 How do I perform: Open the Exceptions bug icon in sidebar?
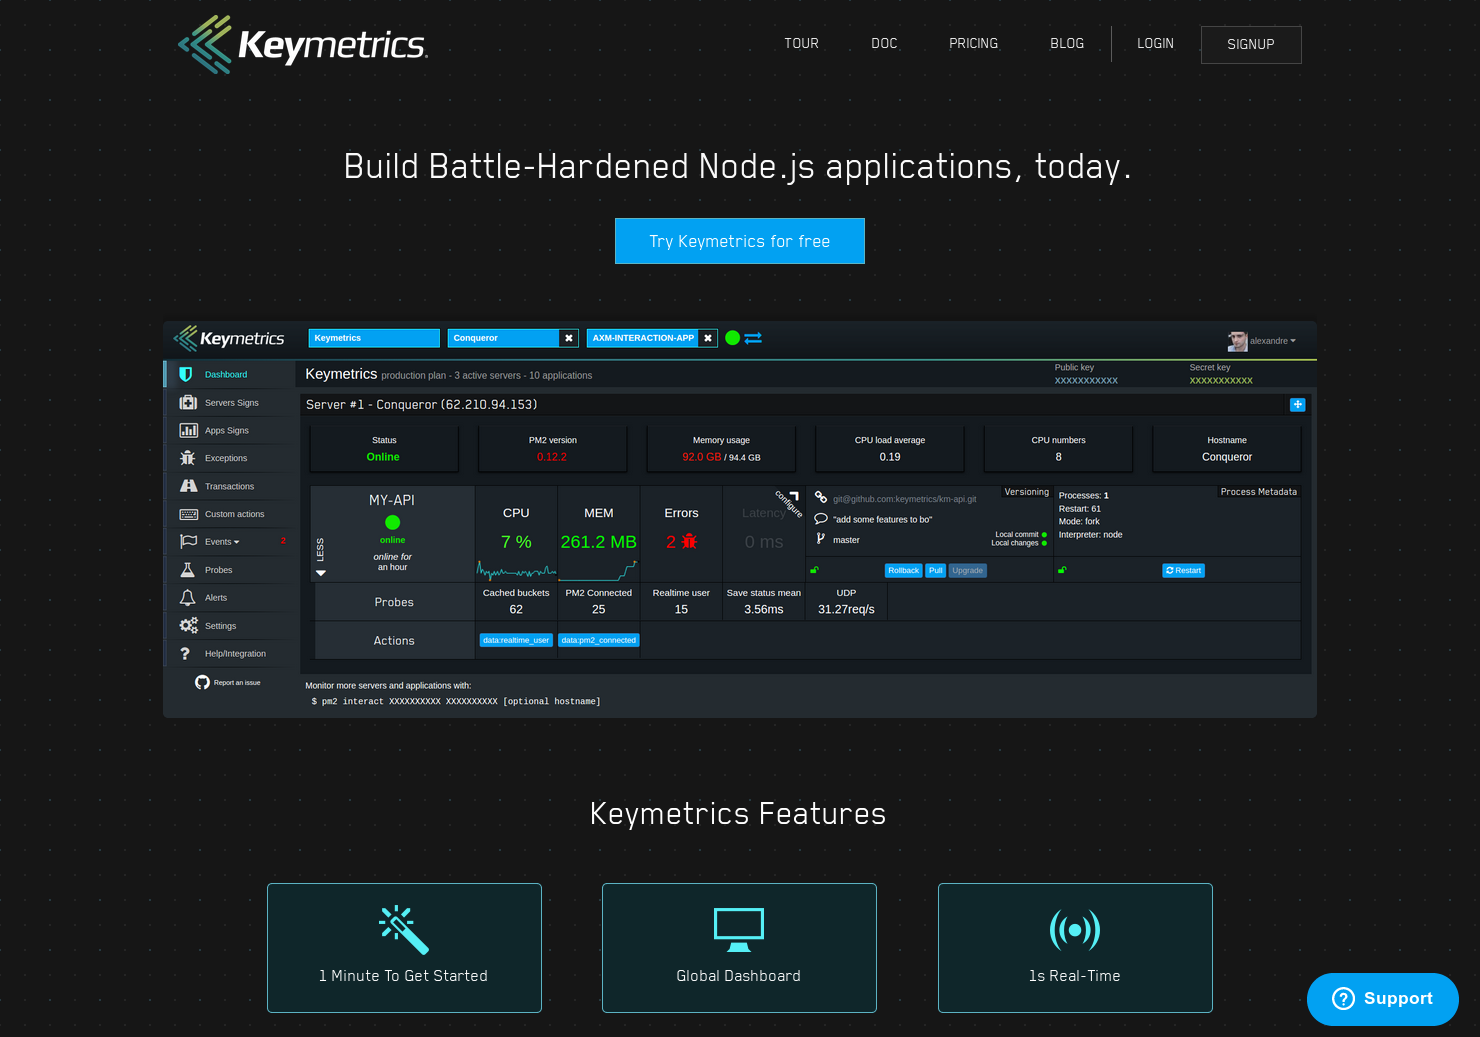[x=188, y=457]
